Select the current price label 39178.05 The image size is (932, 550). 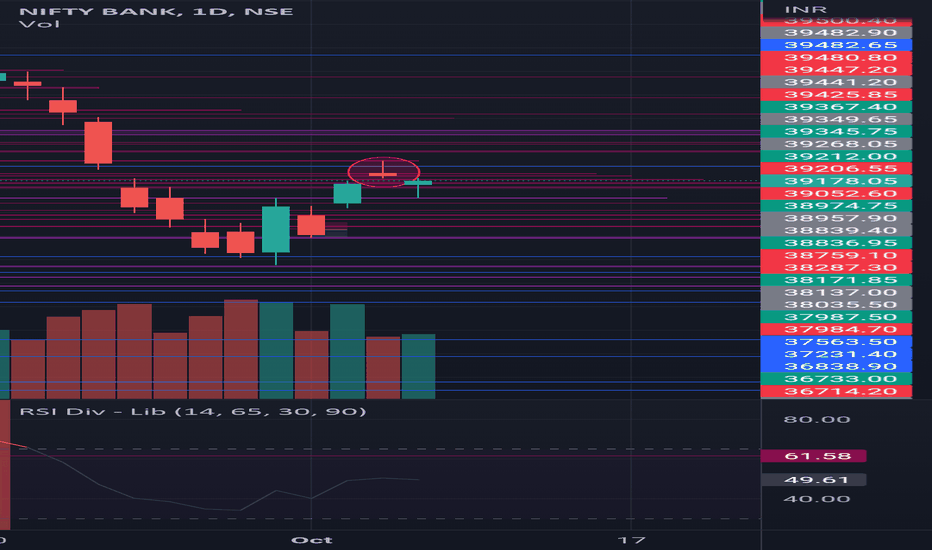[836, 181]
